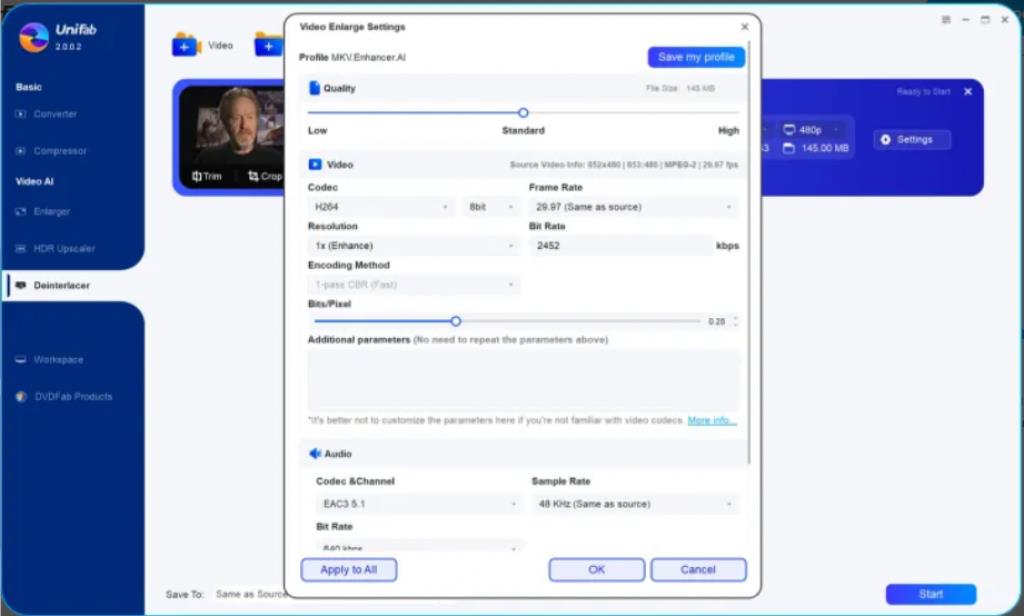Click the Bit Rate input field
Screen dimensions: 1024x616
click(x=619, y=246)
